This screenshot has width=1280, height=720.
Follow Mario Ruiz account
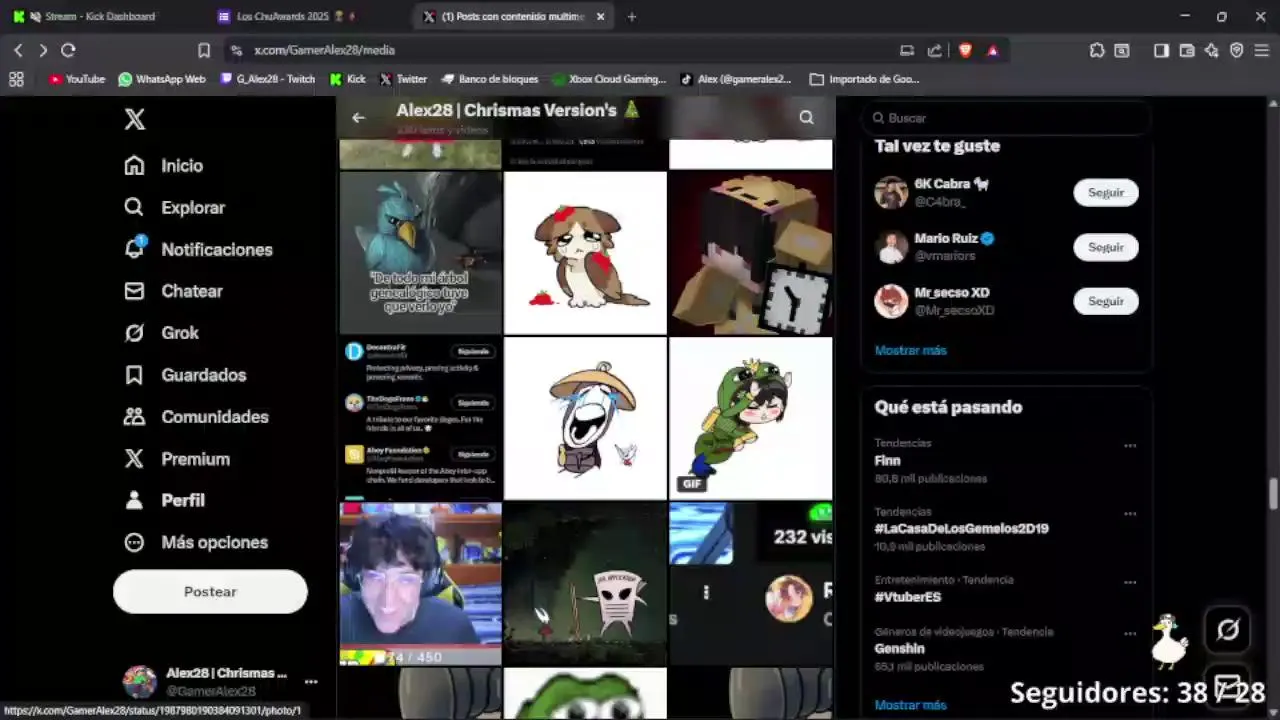(1106, 247)
